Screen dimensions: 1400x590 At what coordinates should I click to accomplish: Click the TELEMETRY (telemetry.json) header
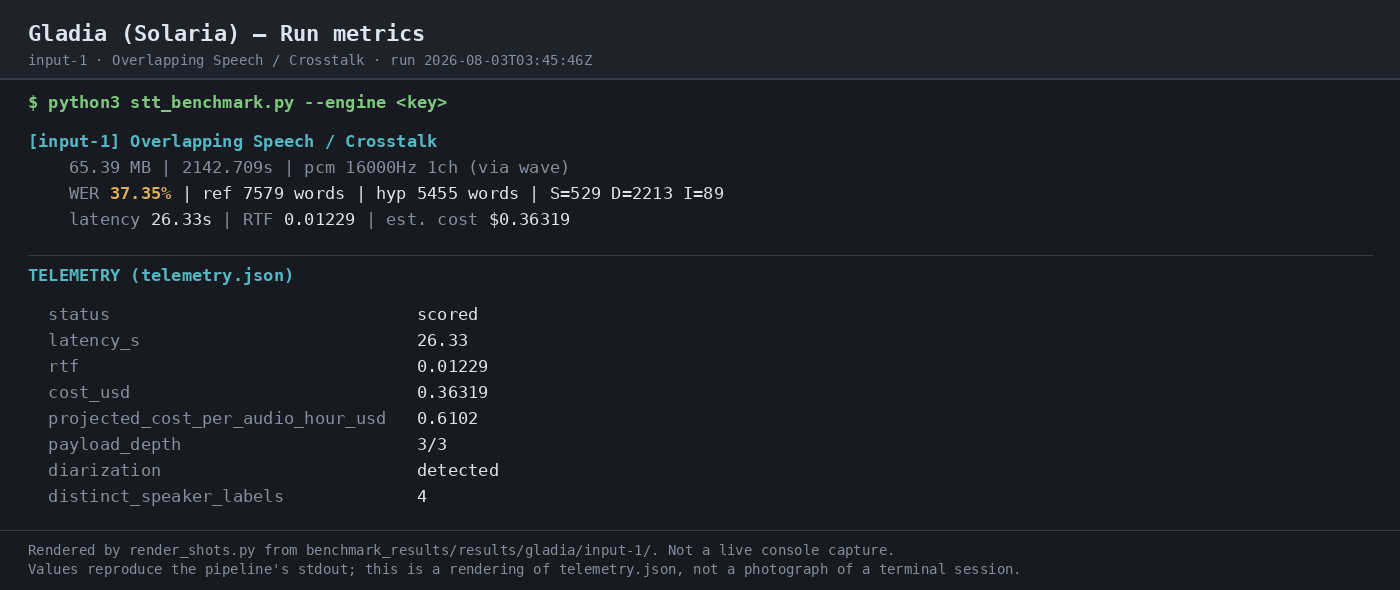(x=161, y=276)
